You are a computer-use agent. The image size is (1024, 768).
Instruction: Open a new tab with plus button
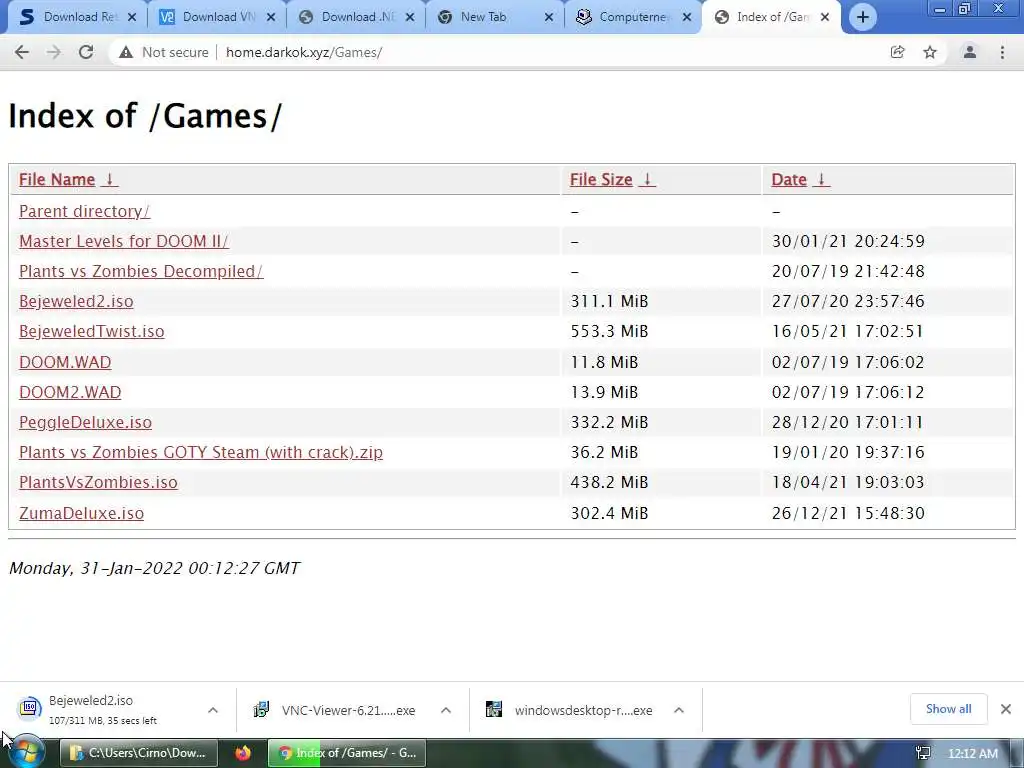[863, 17]
